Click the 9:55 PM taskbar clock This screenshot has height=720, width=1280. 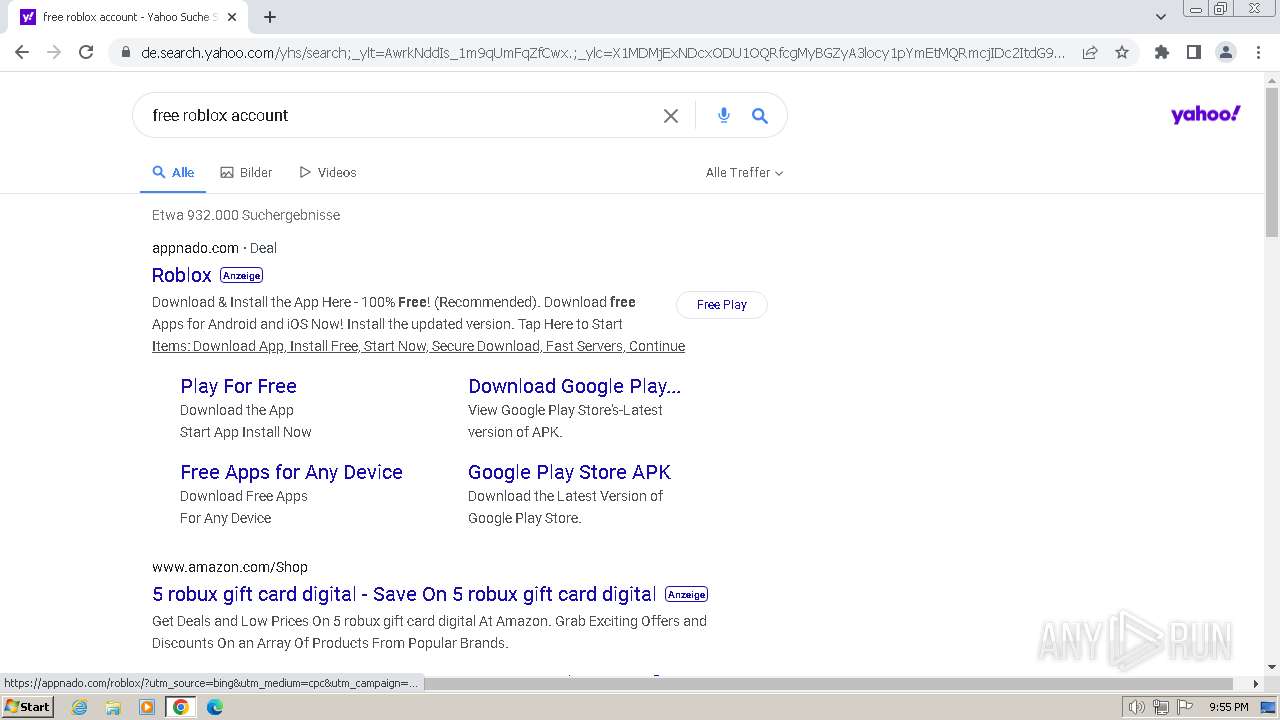coord(1229,707)
